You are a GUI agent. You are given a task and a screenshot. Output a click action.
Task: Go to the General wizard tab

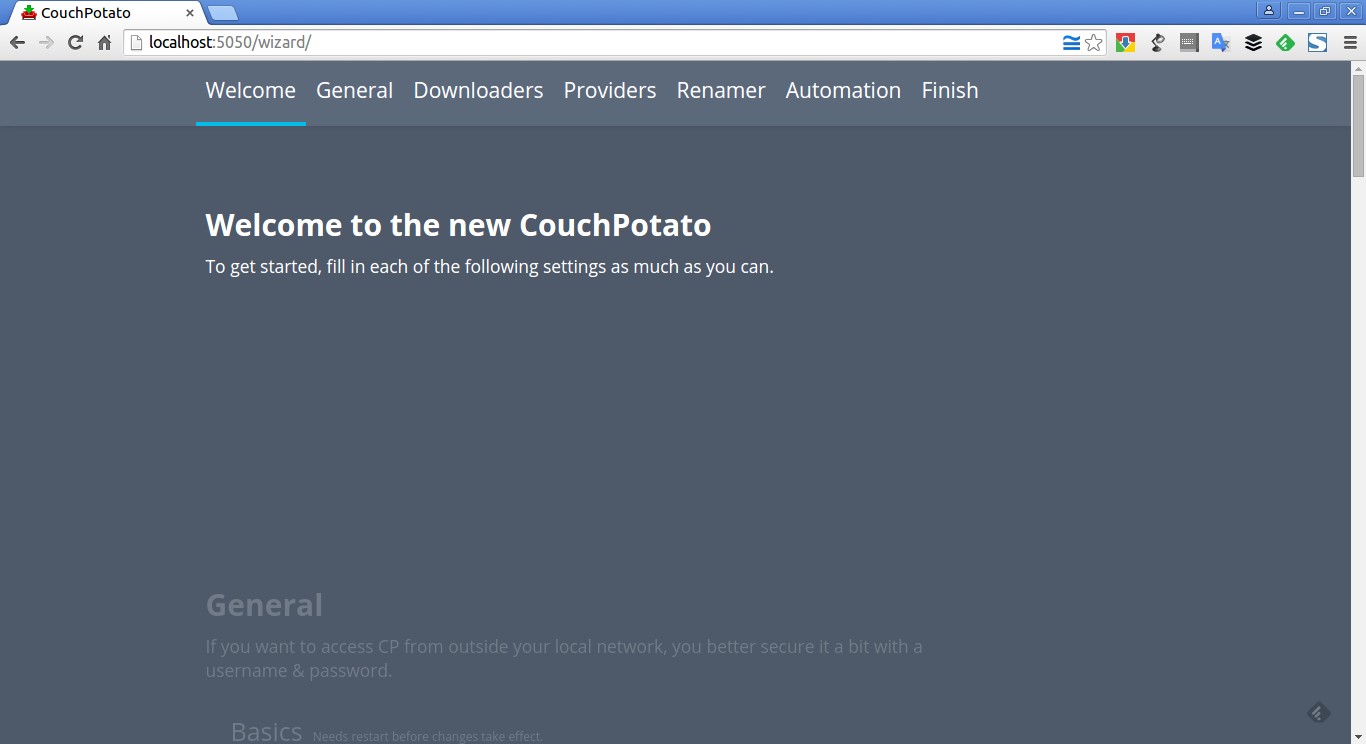tap(354, 90)
